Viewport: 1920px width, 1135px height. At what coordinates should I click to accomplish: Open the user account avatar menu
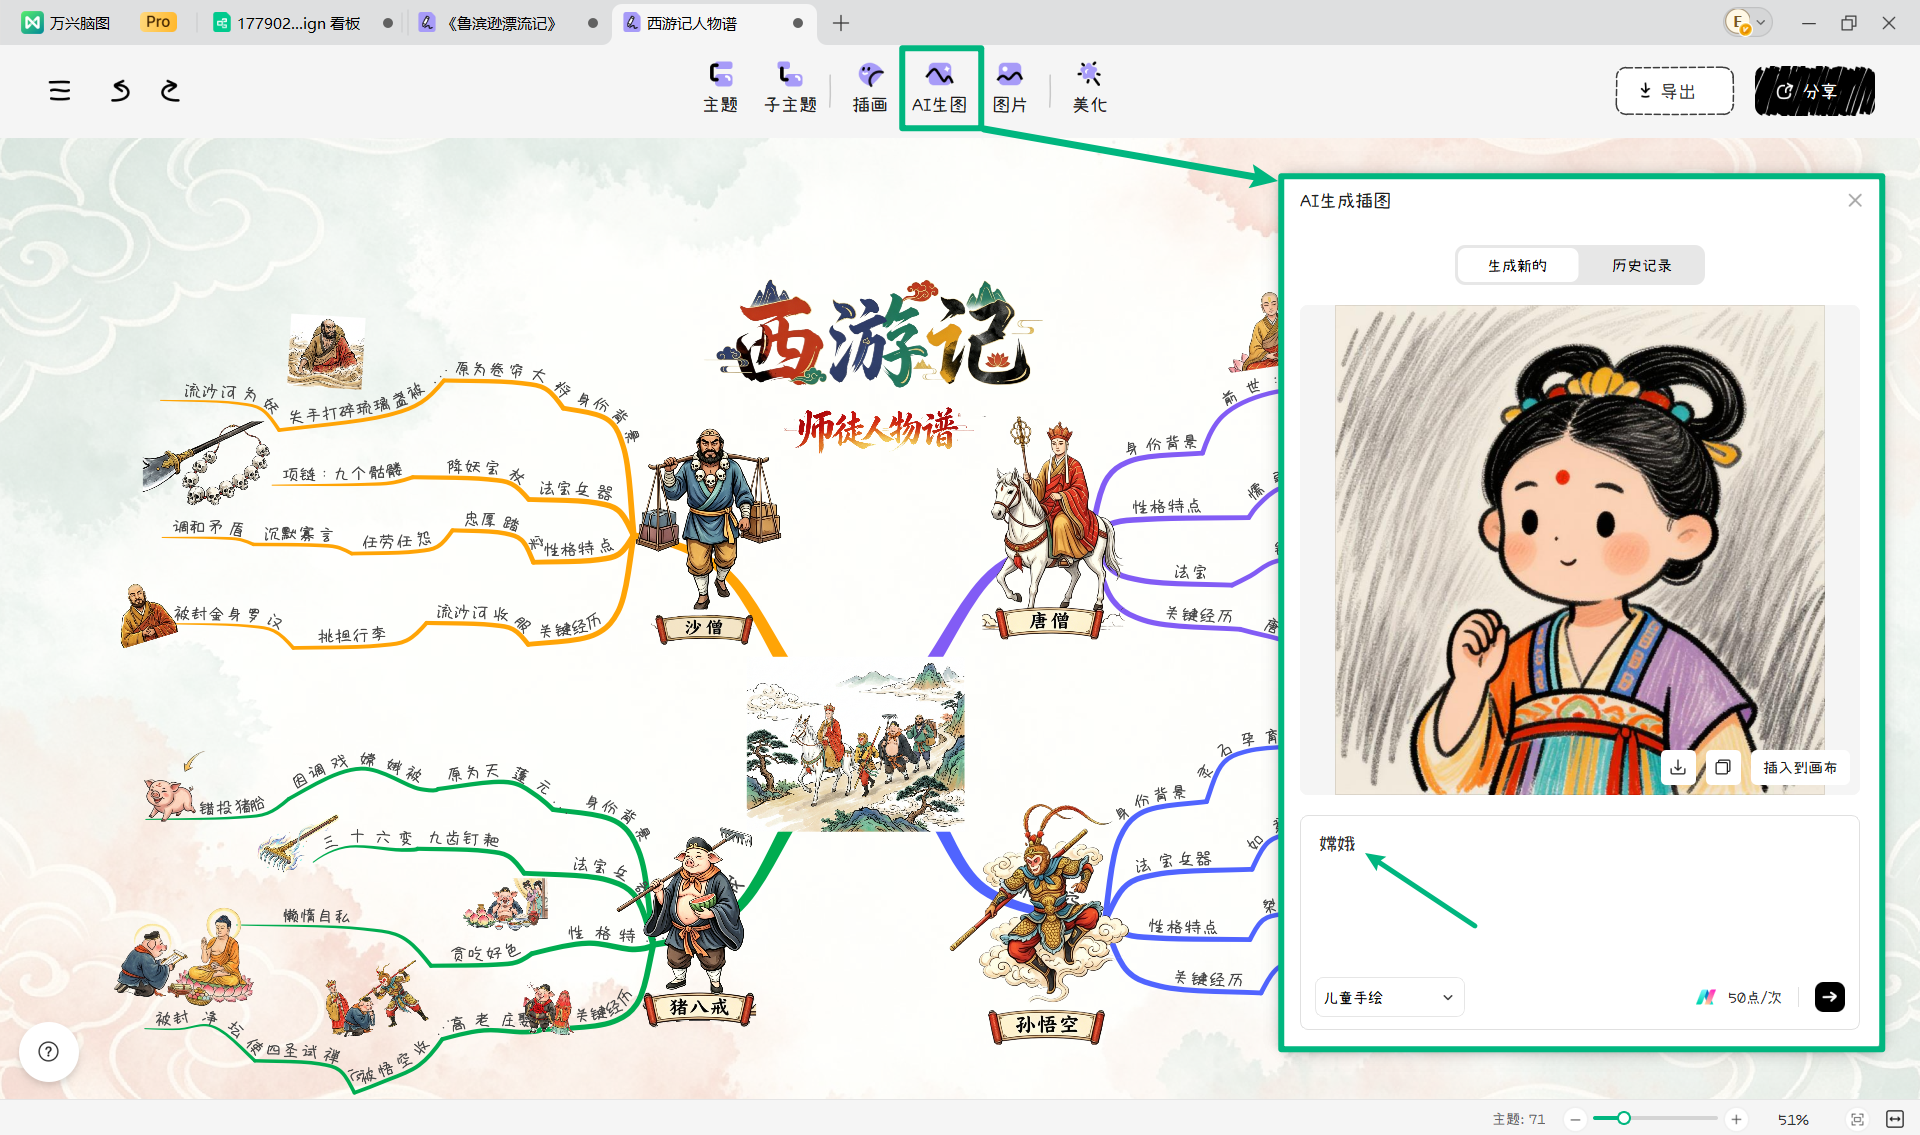tap(1747, 23)
